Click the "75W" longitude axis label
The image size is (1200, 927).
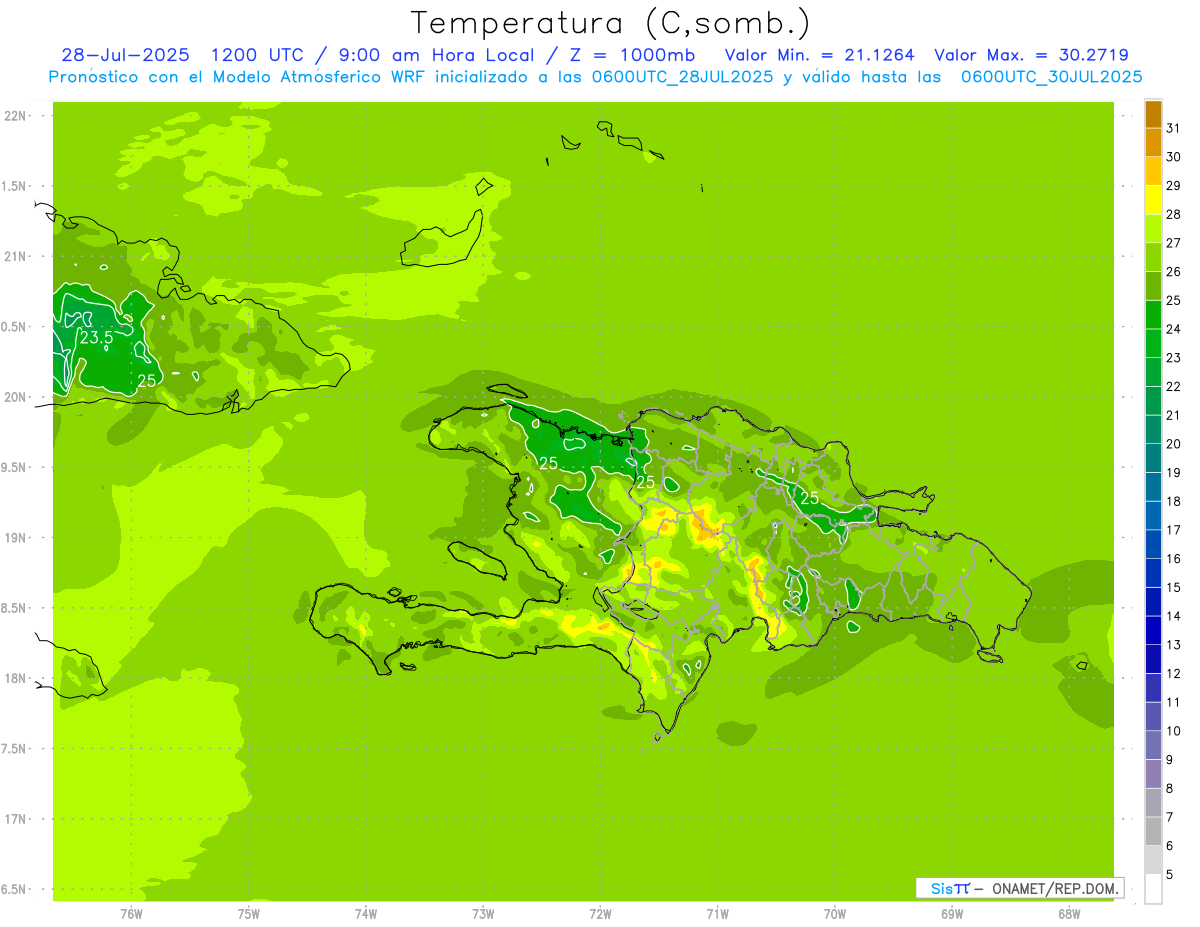click(x=248, y=914)
